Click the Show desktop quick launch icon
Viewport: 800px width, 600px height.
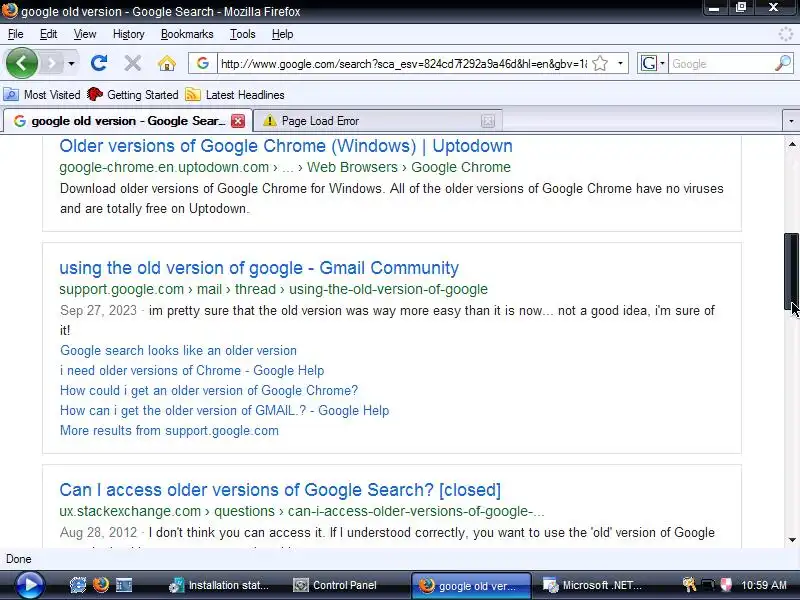click(x=78, y=585)
